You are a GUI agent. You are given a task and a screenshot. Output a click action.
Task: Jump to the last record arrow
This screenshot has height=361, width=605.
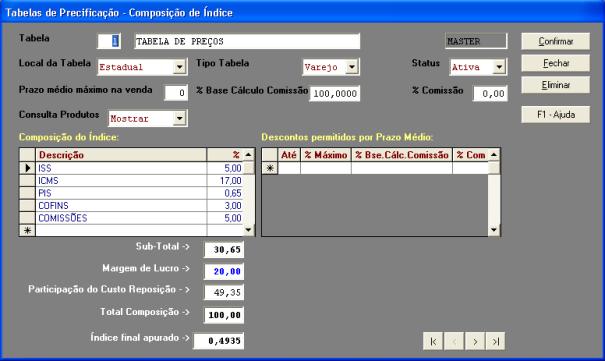coord(495,341)
